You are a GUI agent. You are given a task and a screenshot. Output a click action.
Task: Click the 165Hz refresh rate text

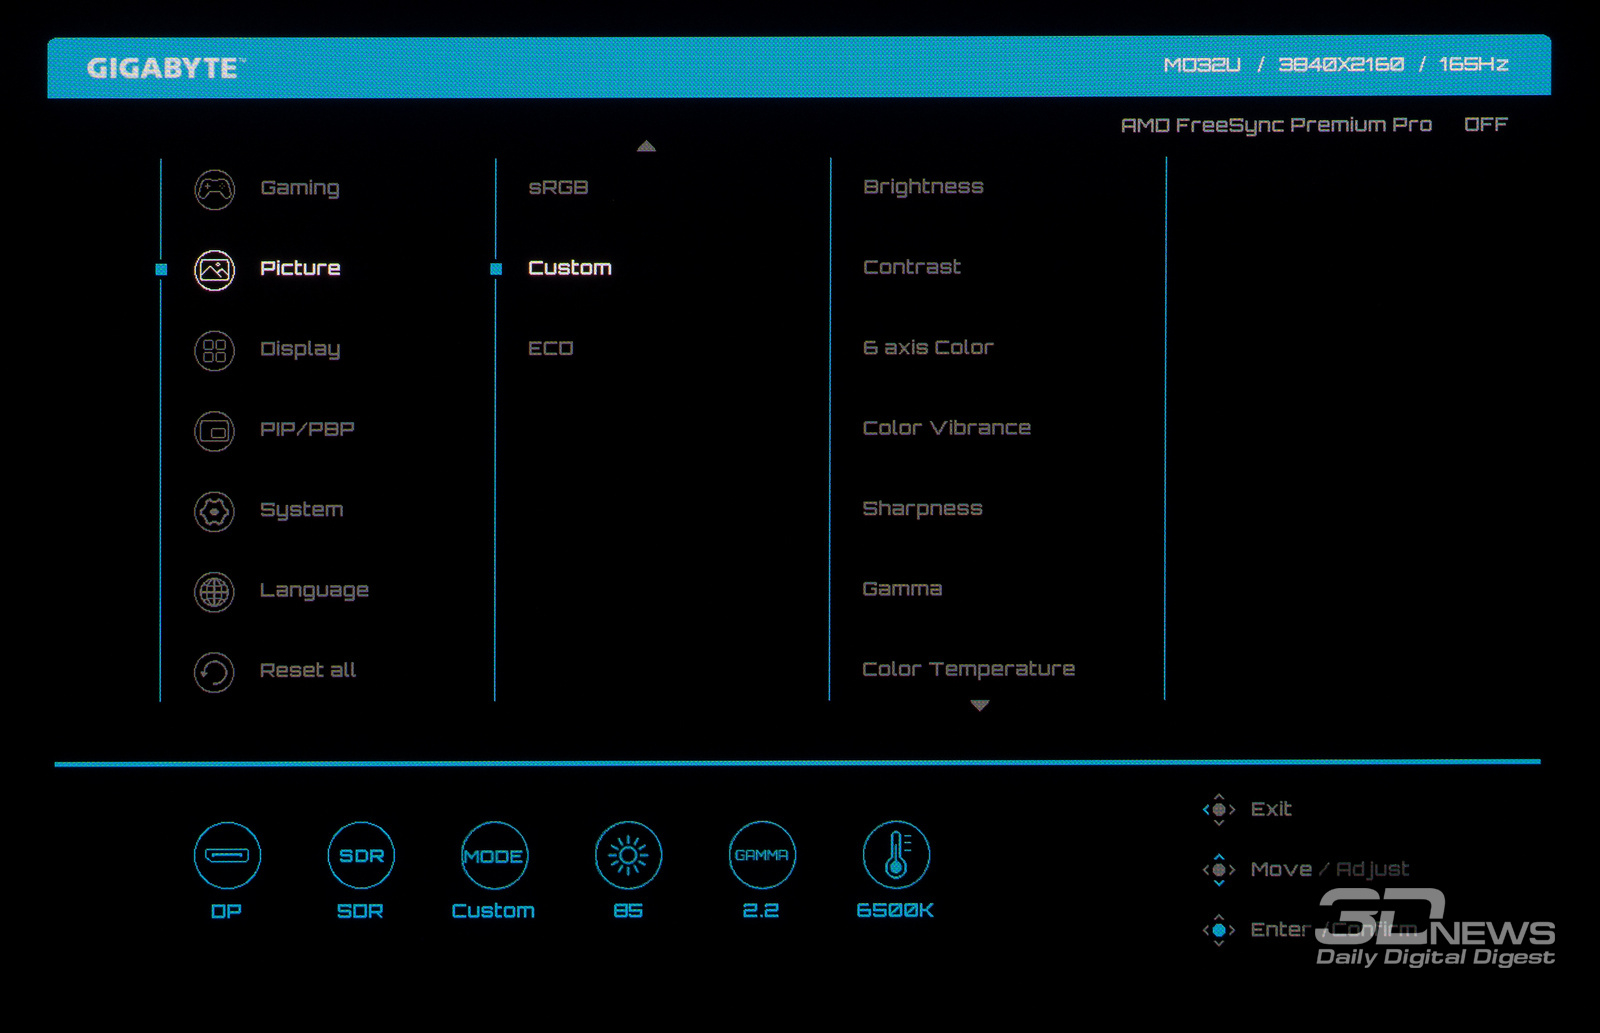(x=1474, y=64)
